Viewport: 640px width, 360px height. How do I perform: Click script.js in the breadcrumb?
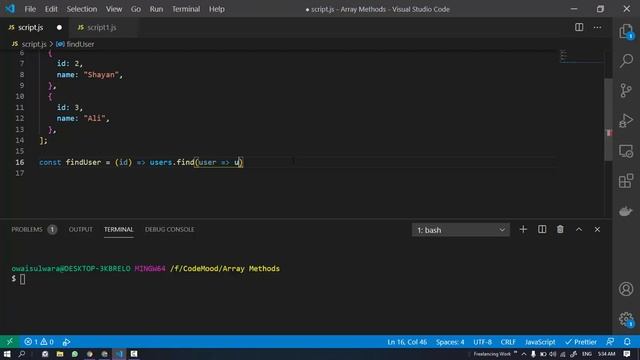point(33,44)
